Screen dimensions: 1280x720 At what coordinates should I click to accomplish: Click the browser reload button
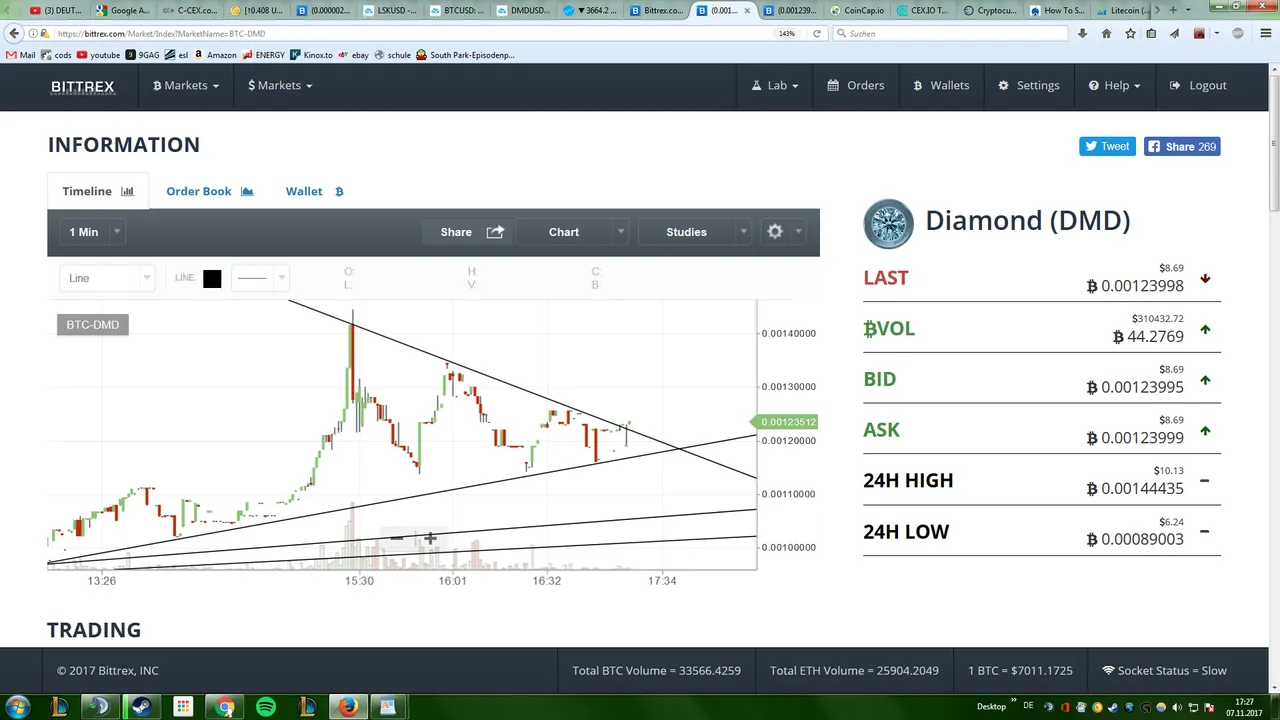coord(817,34)
